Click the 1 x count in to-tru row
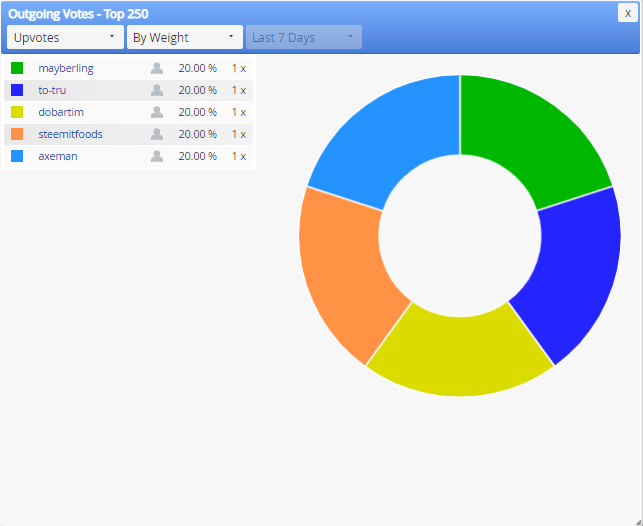Screen dimensions: 643x526 pyautogui.click(x=239, y=90)
